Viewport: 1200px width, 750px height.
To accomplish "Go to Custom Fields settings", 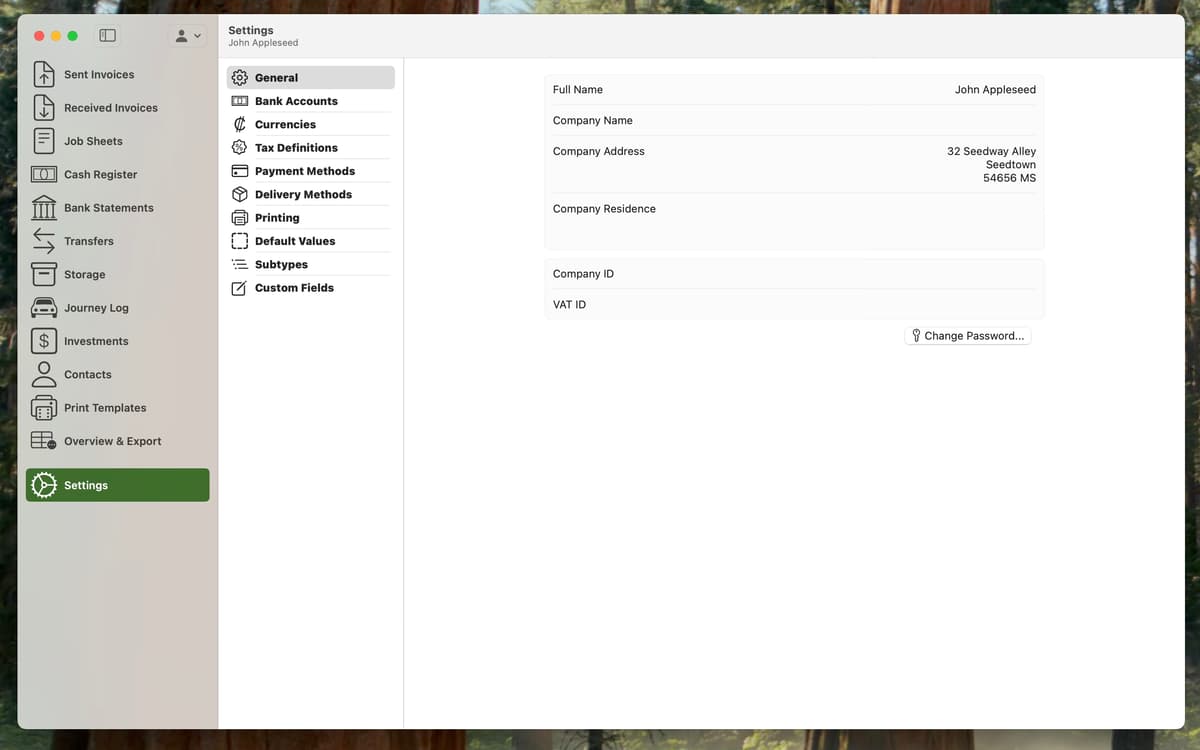I will pos(294,288).
